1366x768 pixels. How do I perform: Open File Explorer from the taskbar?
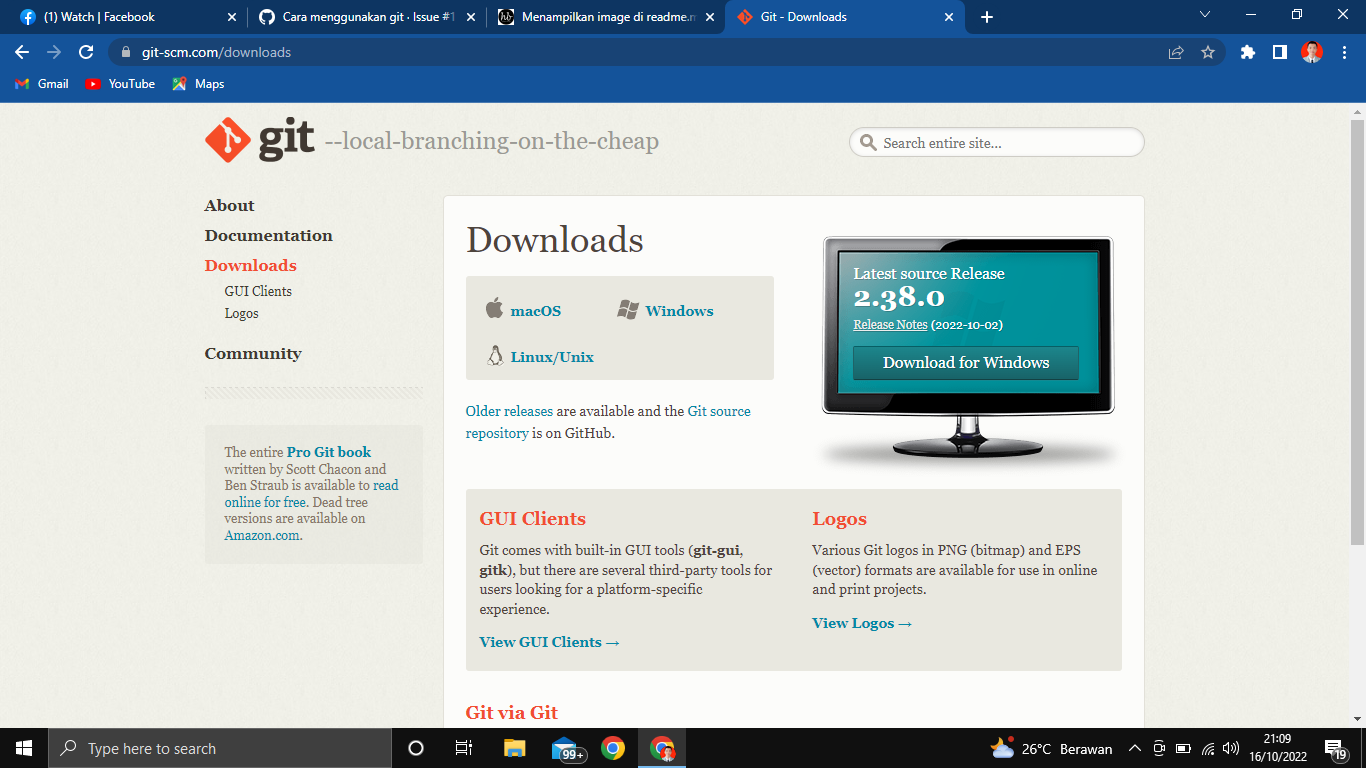pyautogui.click(x=514, y=748)
